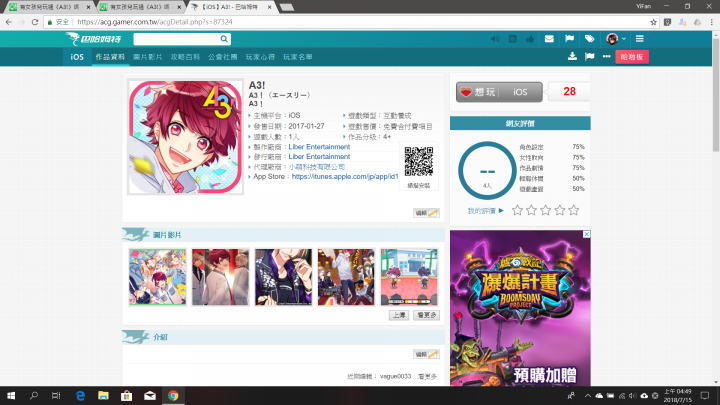720x405 pixels.
Task: Open the tags icon in header
Action: pos(590,39)
